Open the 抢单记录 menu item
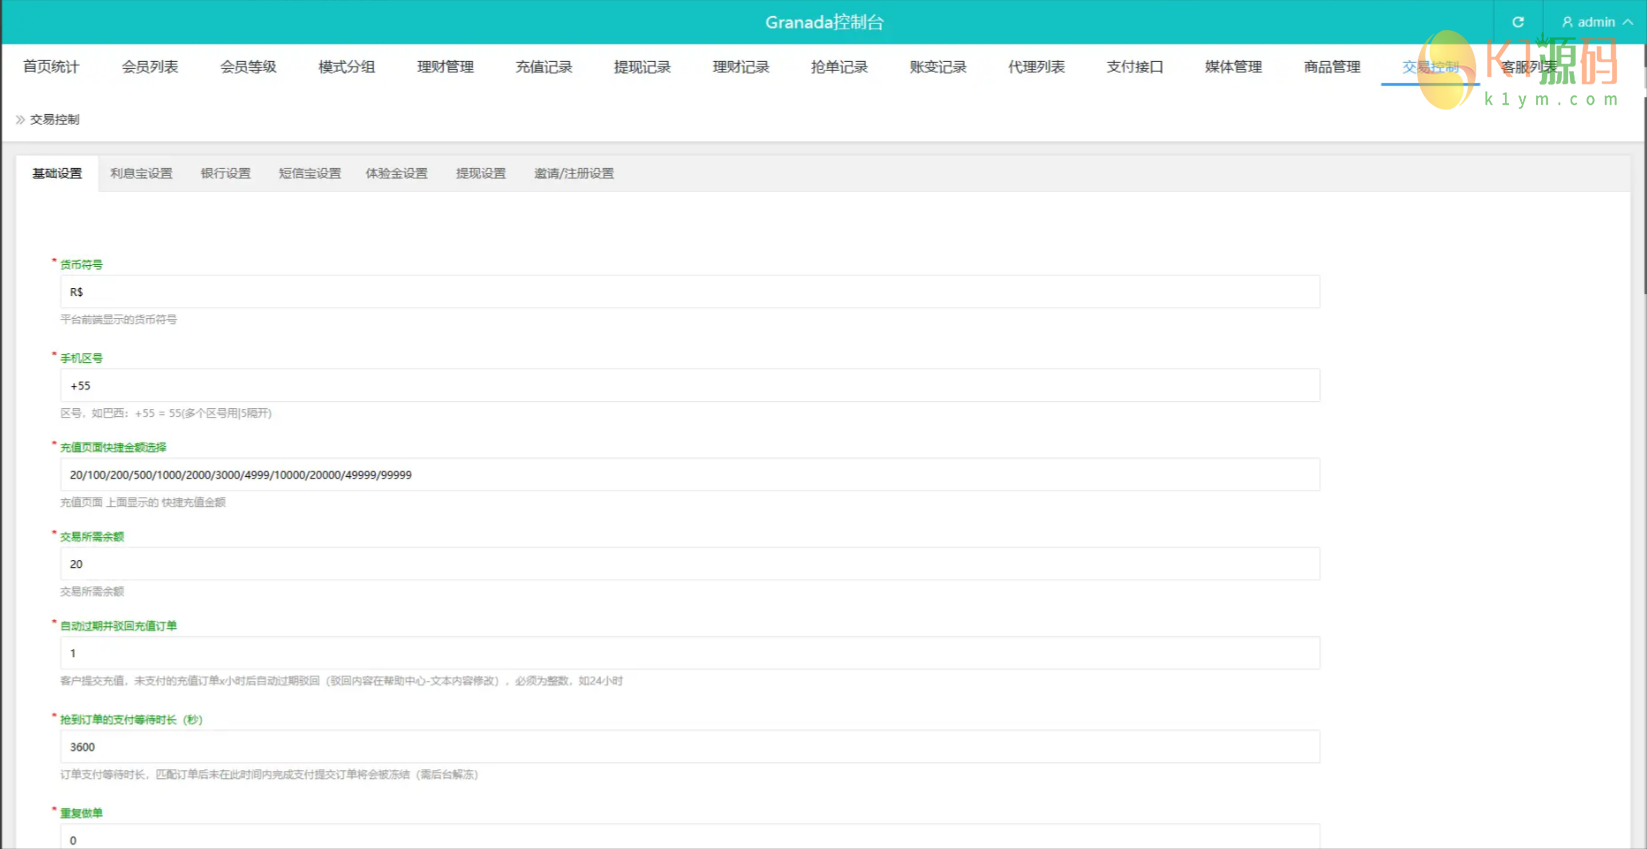 (x=839, y=67)
